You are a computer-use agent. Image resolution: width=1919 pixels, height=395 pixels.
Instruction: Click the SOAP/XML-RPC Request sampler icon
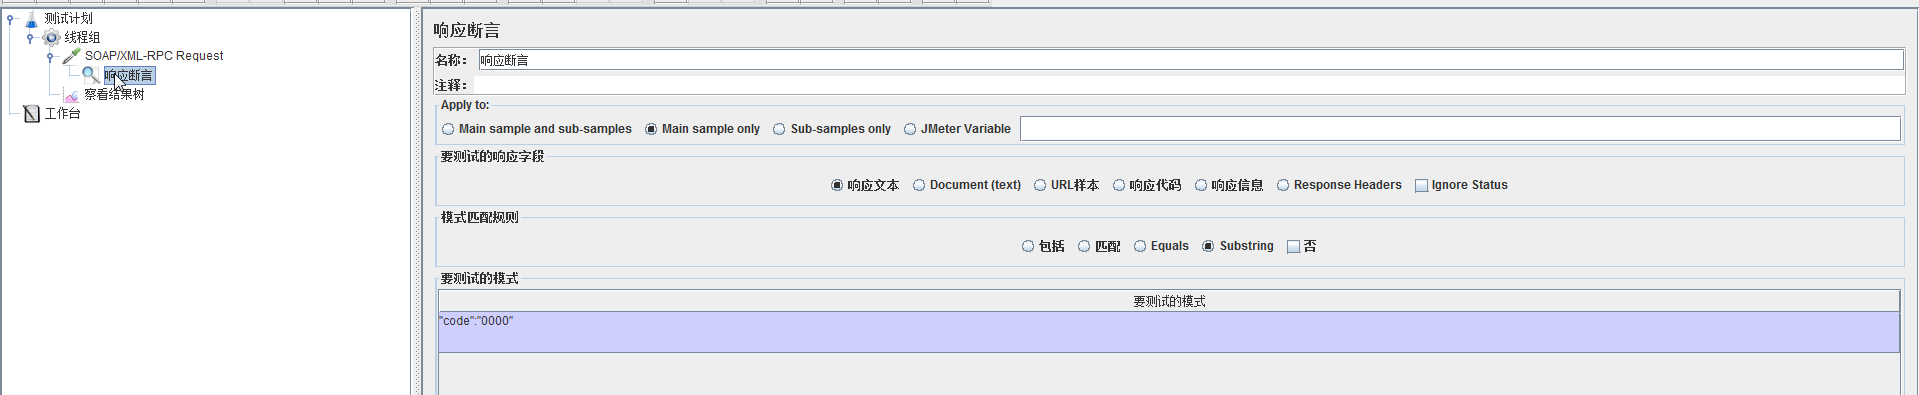71,56
